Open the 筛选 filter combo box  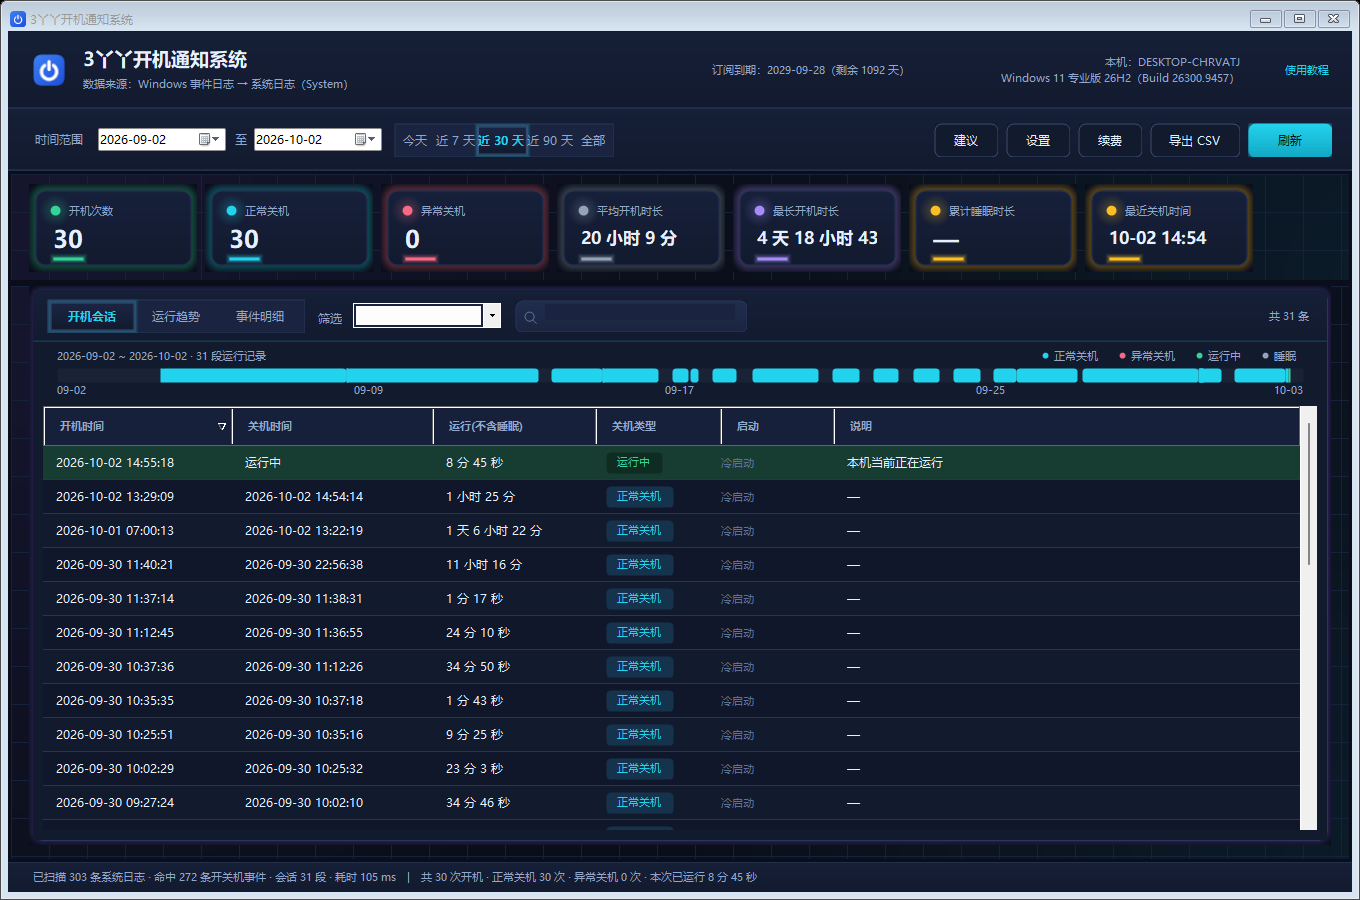pyautogui.click(x=427, y=316)
